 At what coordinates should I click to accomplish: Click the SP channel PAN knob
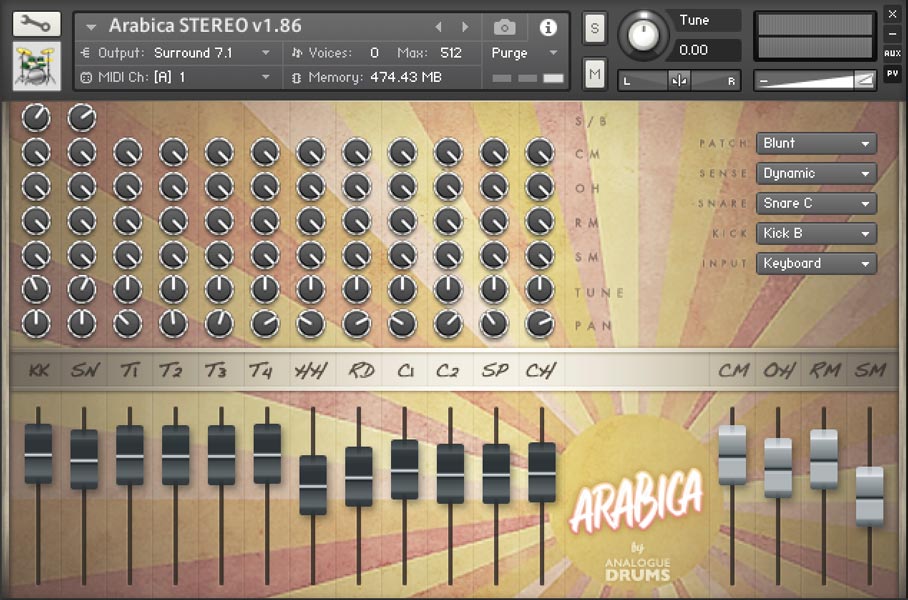(x=494, y=323)
